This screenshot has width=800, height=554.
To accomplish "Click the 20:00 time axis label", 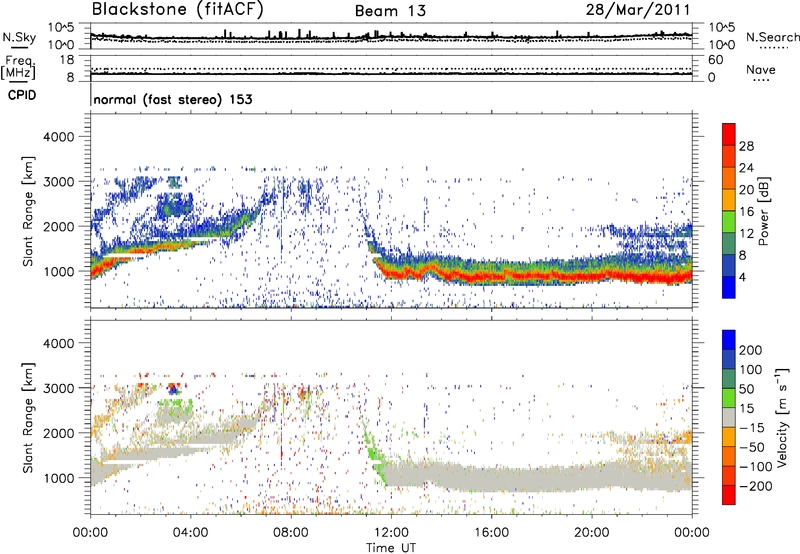I will tap(591, 533).
